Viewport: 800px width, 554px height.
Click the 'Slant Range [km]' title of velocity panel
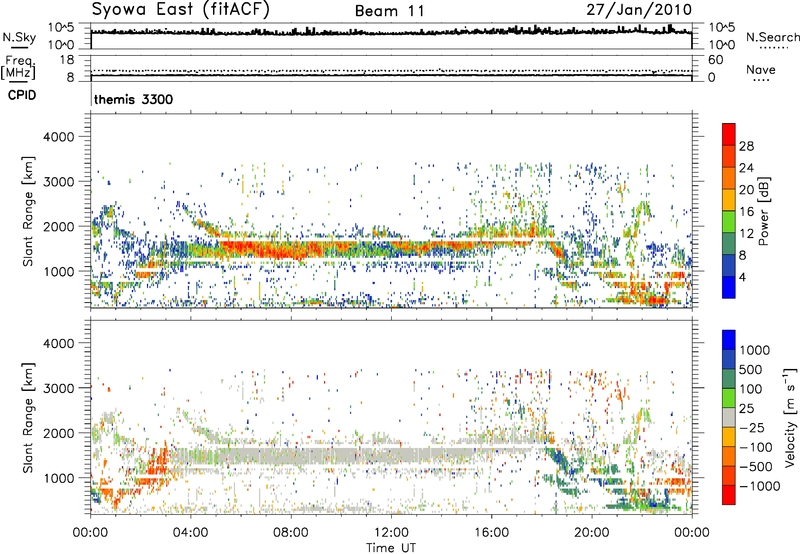28,418
